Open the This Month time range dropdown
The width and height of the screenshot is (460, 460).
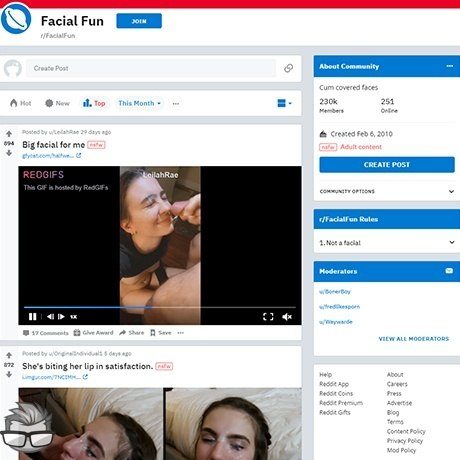tap(140, 103)
